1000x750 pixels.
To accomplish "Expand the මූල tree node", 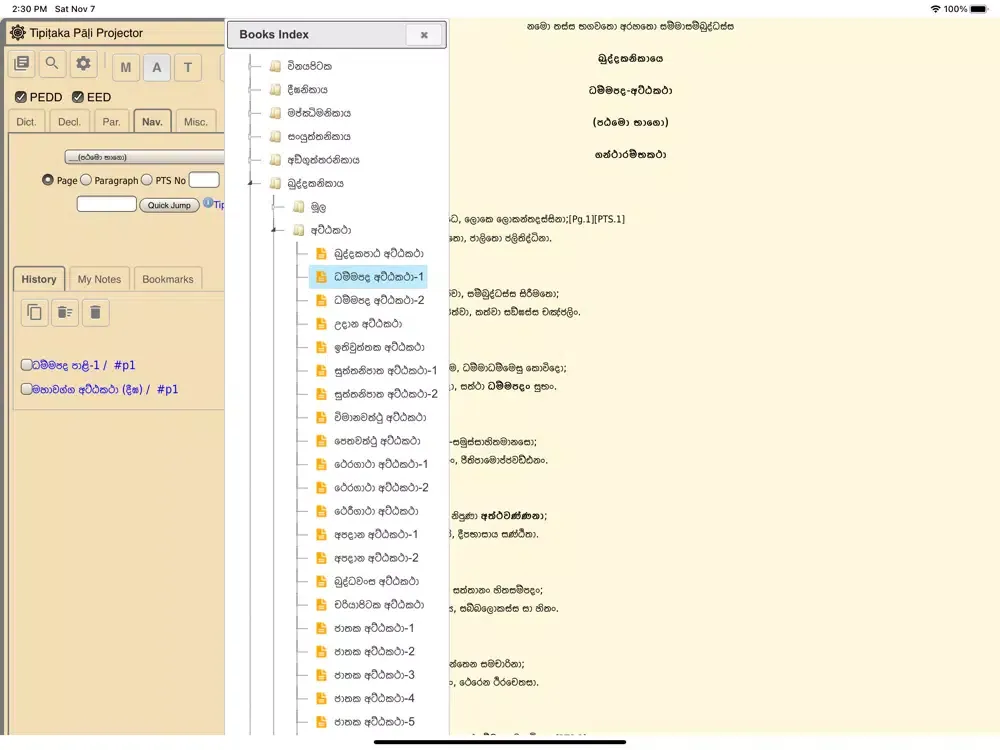I will coord(274,207).
